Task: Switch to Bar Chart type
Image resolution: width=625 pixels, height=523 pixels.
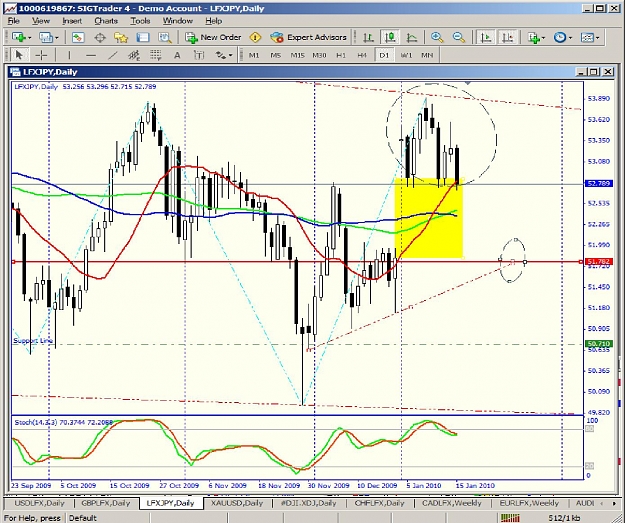Action: coord(368,37)
